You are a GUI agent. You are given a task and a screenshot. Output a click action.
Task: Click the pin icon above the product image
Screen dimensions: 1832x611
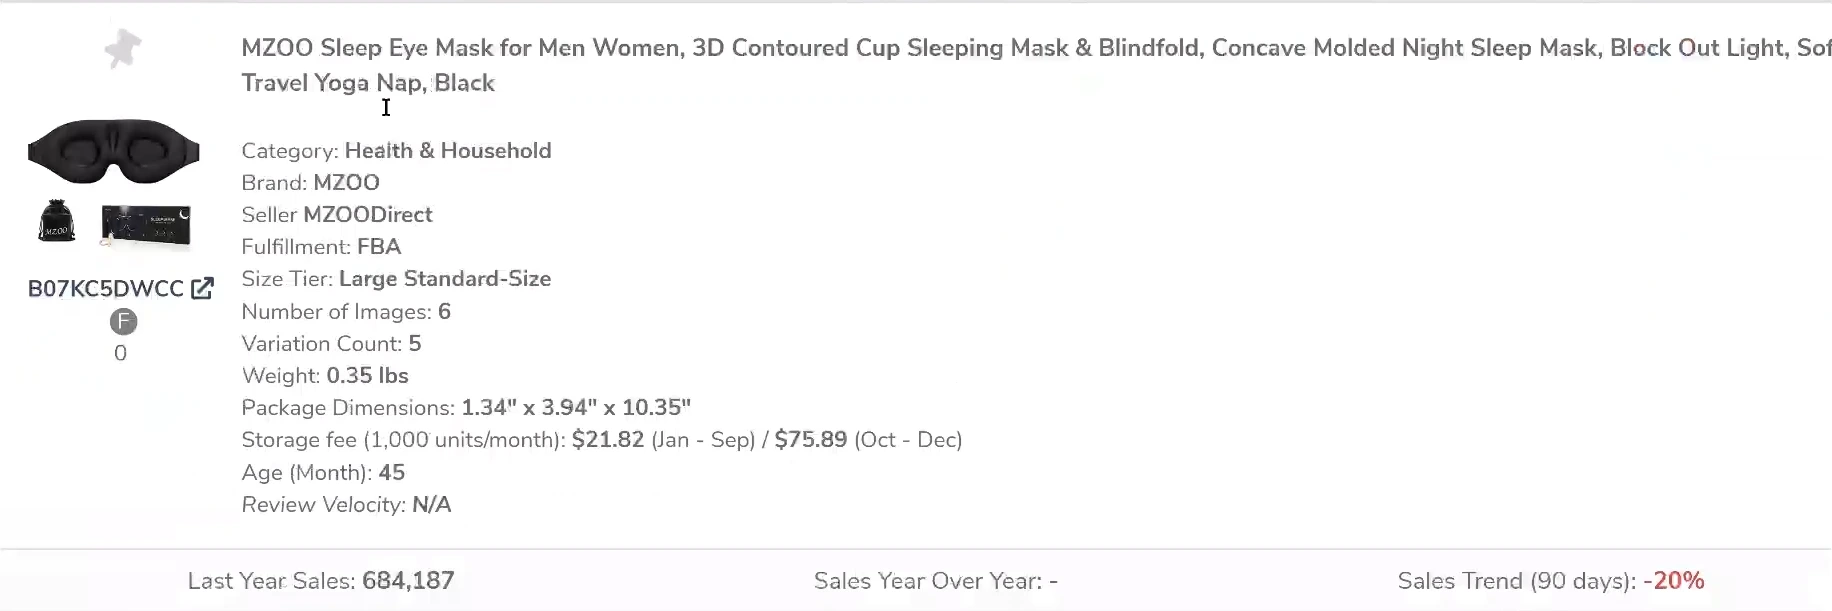click(x=123, y=49)
